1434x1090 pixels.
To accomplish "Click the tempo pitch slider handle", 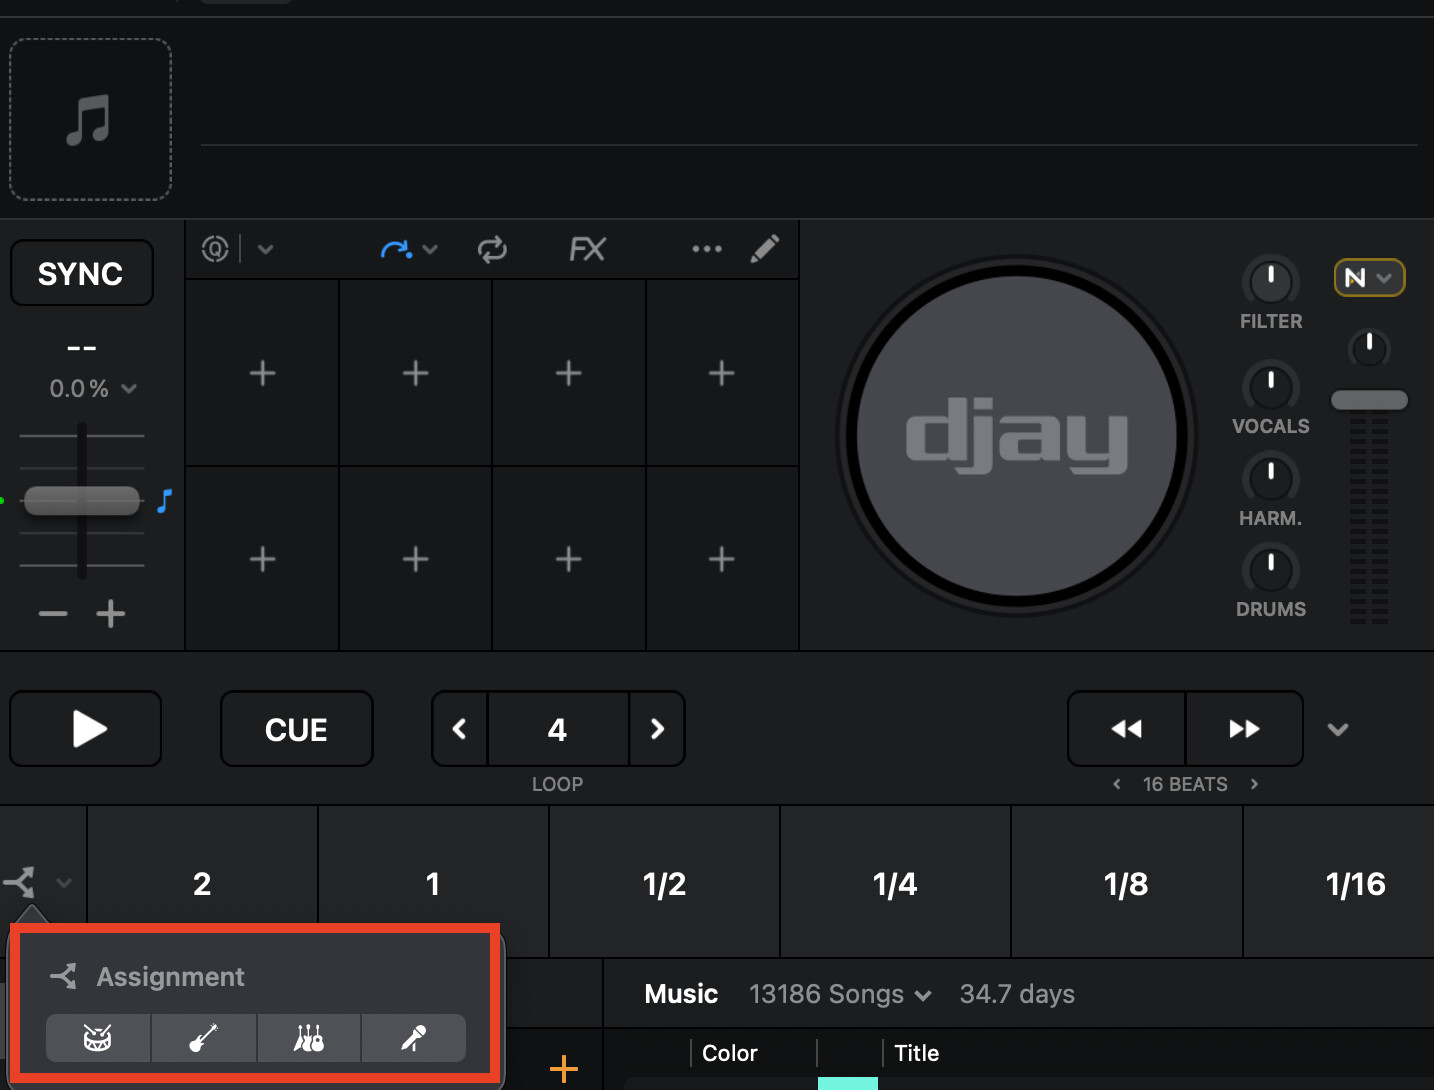I will coord(82,500).
